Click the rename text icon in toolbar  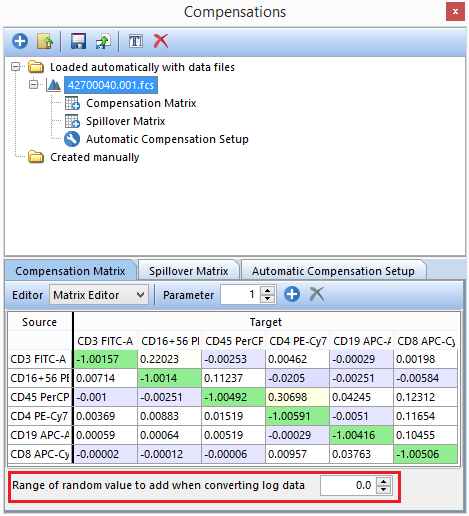pos(136,41)
